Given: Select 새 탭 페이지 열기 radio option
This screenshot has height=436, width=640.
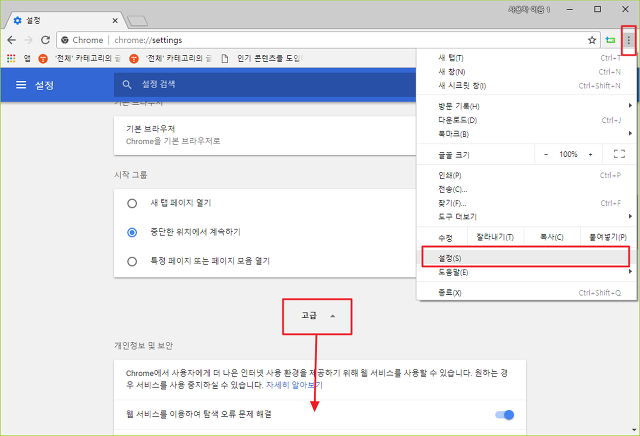Looking at the screenshot, I should [132, 203].
